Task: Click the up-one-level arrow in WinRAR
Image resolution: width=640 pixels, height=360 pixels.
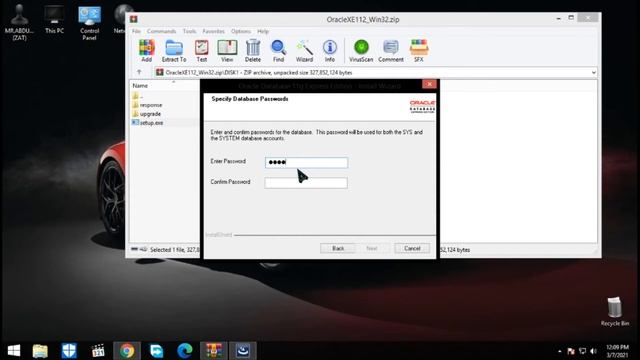Action: tap(139, 72)
